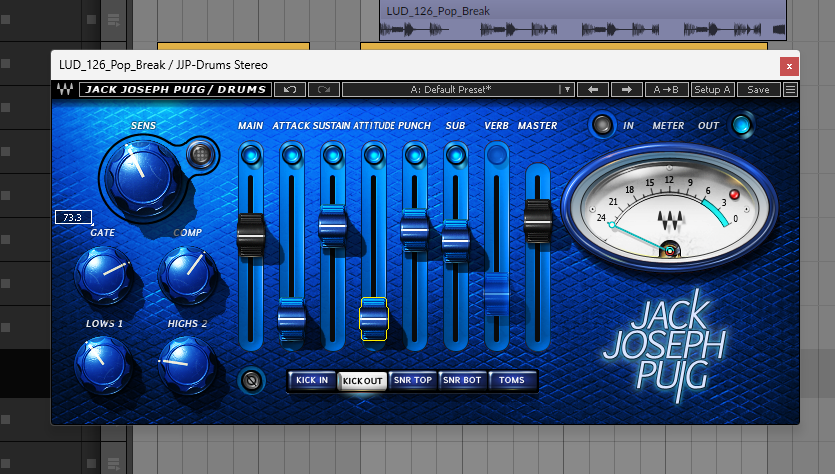This screenshot has height=474, width=835.
Task: Select the SNR BOT drum type
Action: coord(462,380)
